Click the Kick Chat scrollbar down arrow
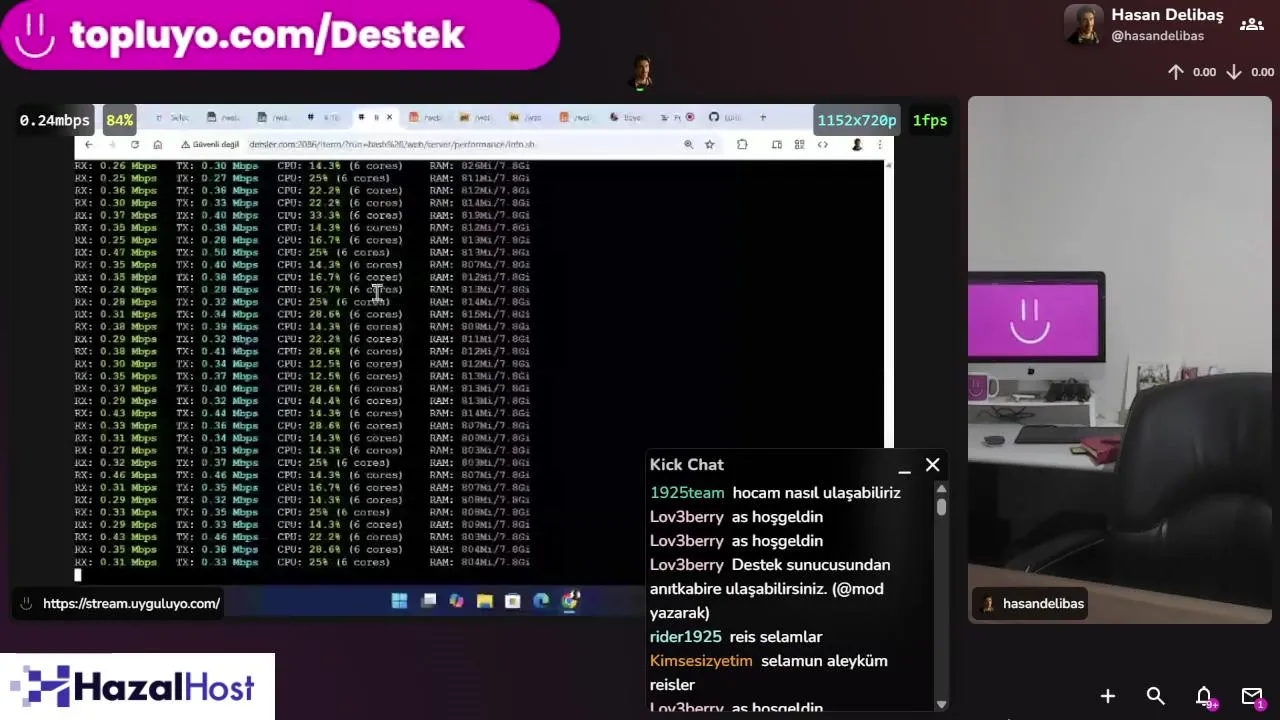This screenshot has height=720, width=1280. point(941,704)
